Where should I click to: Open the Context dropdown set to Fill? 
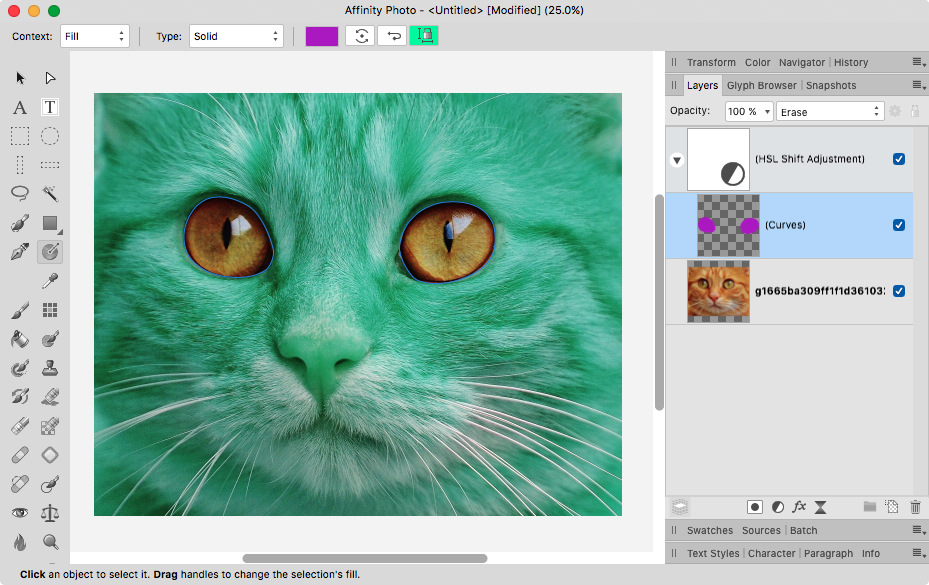click(95, 36)
